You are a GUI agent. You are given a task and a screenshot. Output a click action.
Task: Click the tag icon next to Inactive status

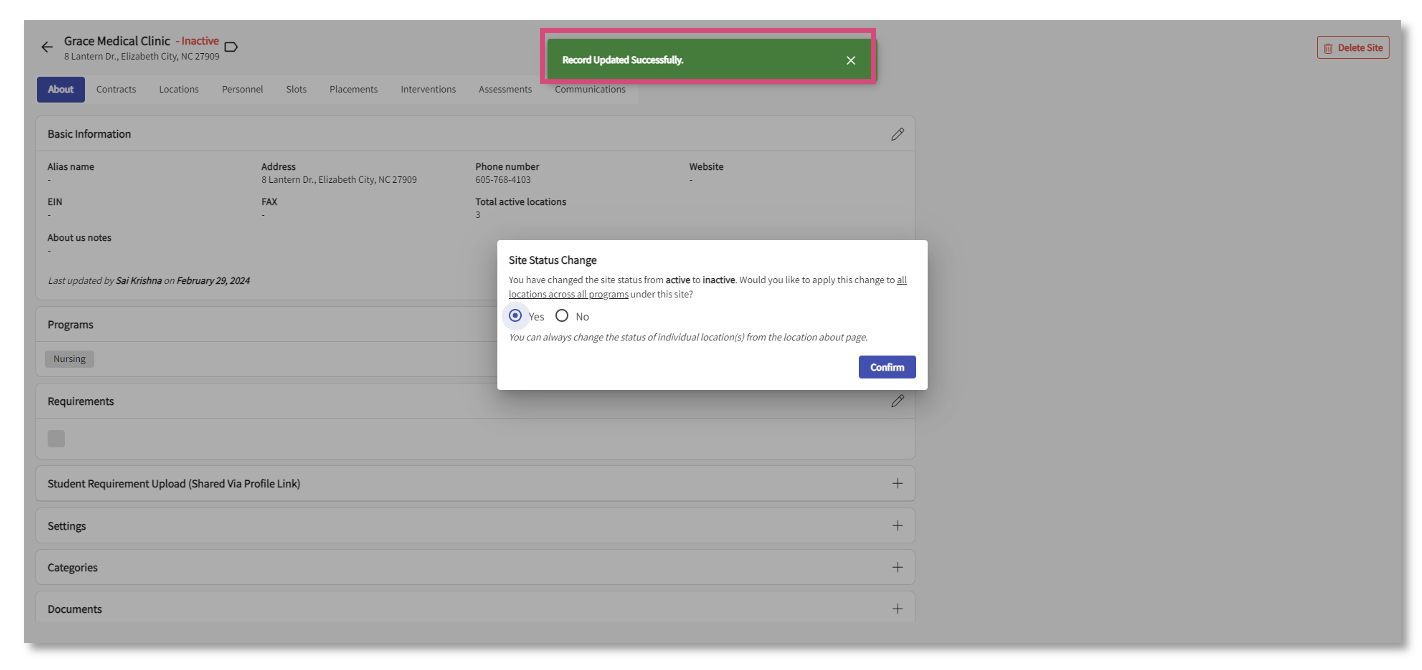[231, 47]
